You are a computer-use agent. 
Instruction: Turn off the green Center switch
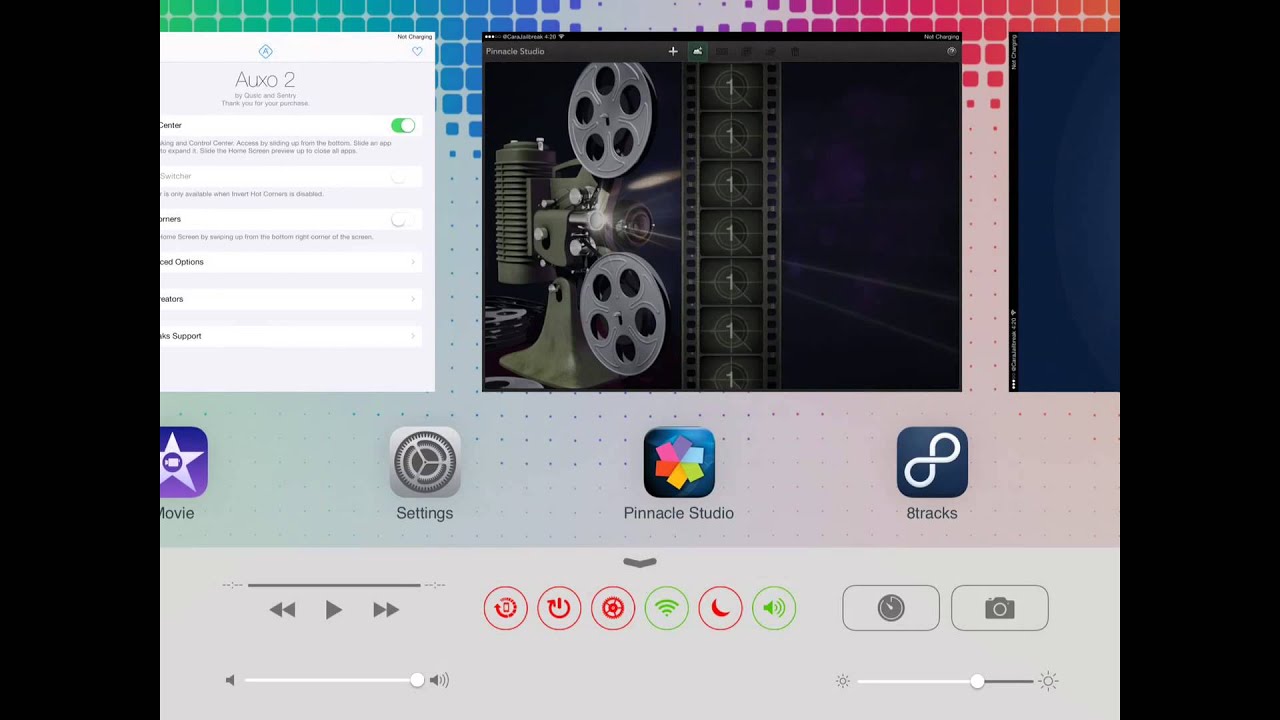[403, 125]
